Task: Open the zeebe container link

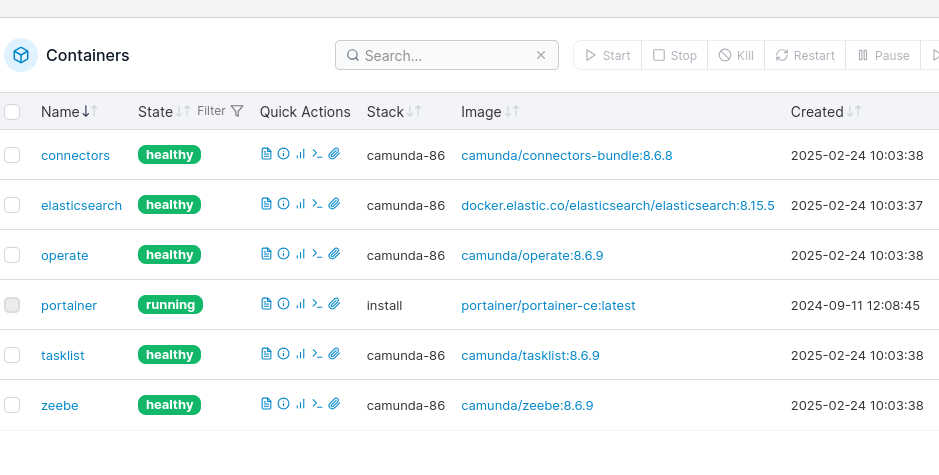Action: point(60,406)
